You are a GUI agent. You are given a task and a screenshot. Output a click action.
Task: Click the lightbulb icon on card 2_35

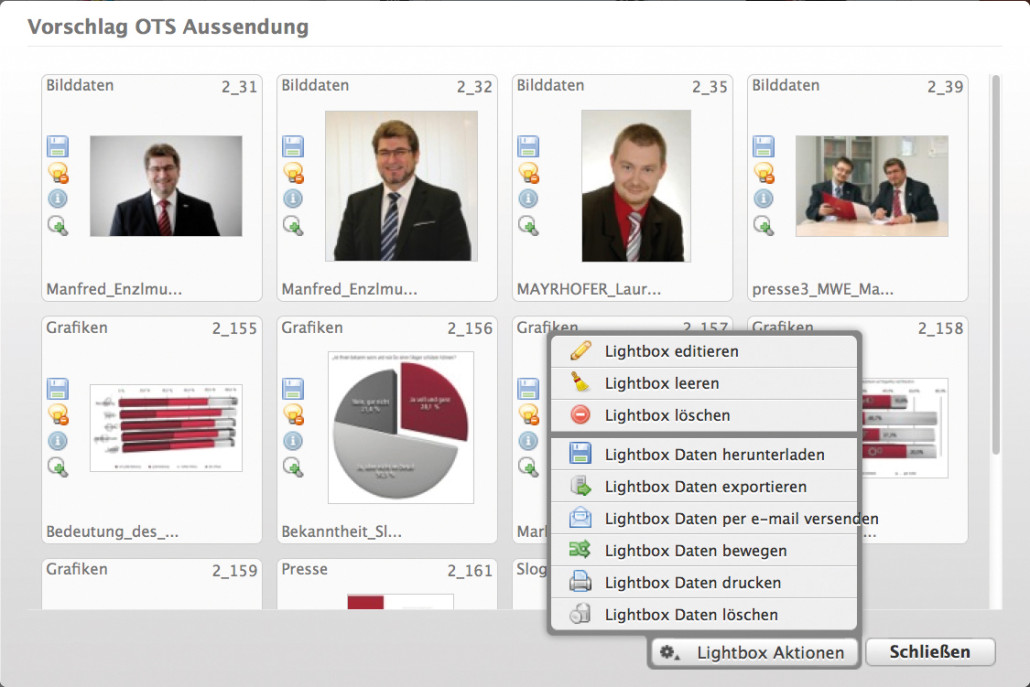pyautogui.click(x=529, y=173)
